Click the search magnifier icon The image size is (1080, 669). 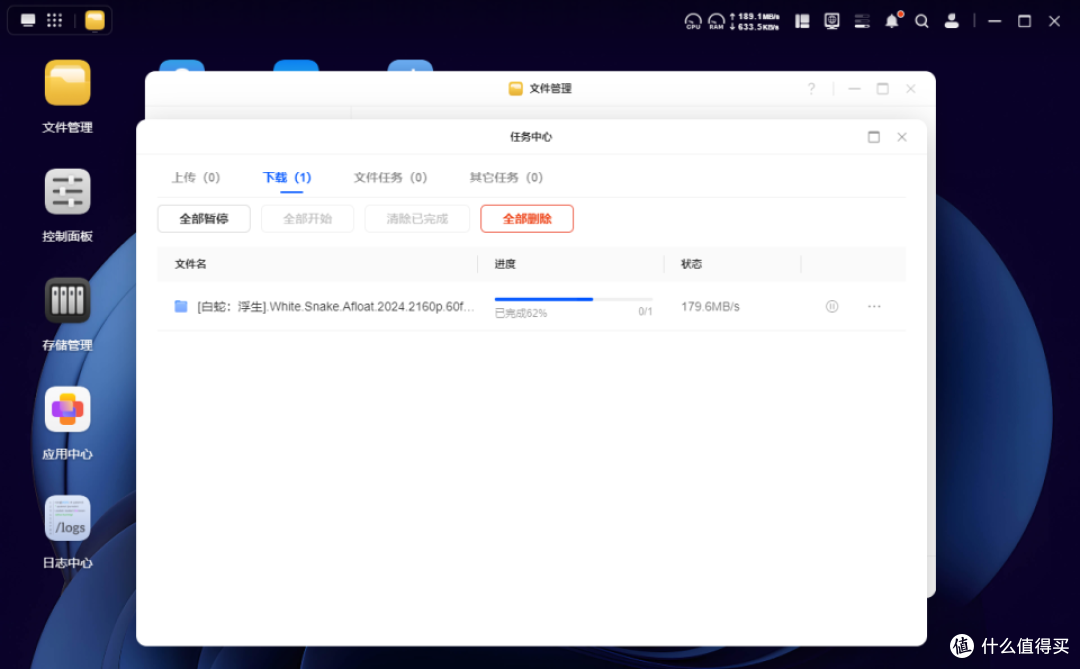coord(922,21)
